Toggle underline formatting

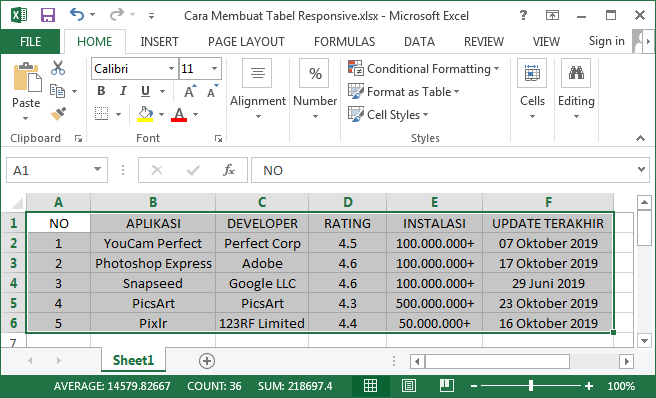click(145, 91)
